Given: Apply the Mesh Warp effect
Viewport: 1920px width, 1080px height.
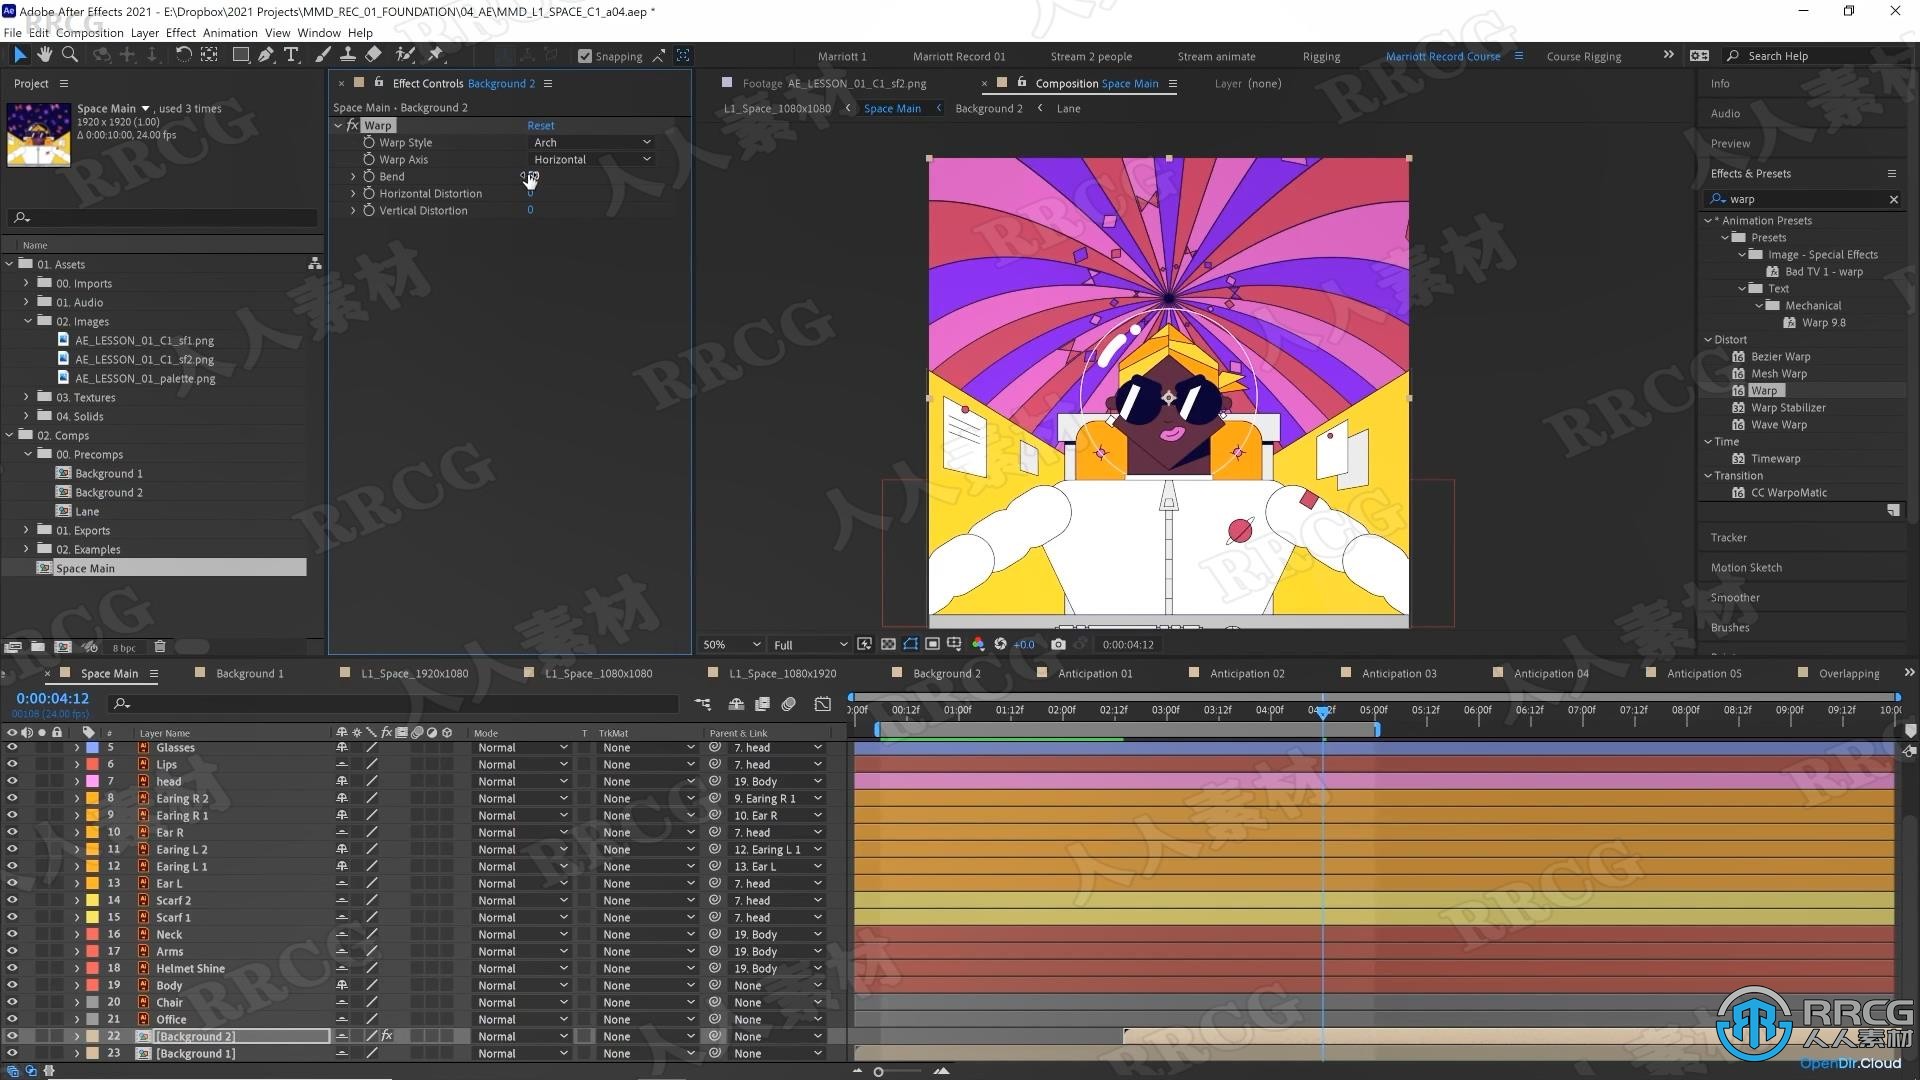Looking at the screenshot, I should click(x=1778, y=373).
